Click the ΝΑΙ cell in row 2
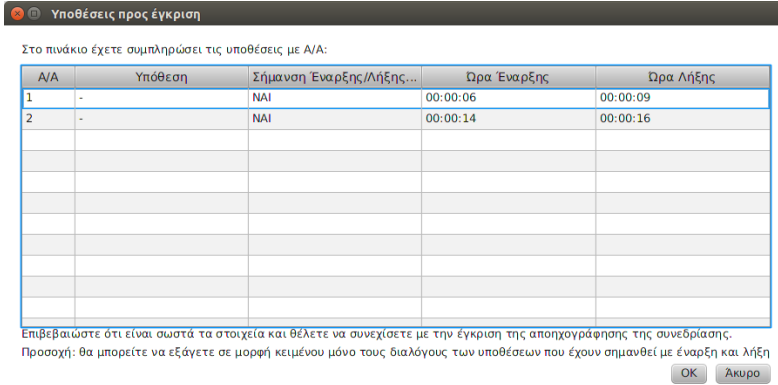Screen dimensions: 778x385 pos(335,119)
